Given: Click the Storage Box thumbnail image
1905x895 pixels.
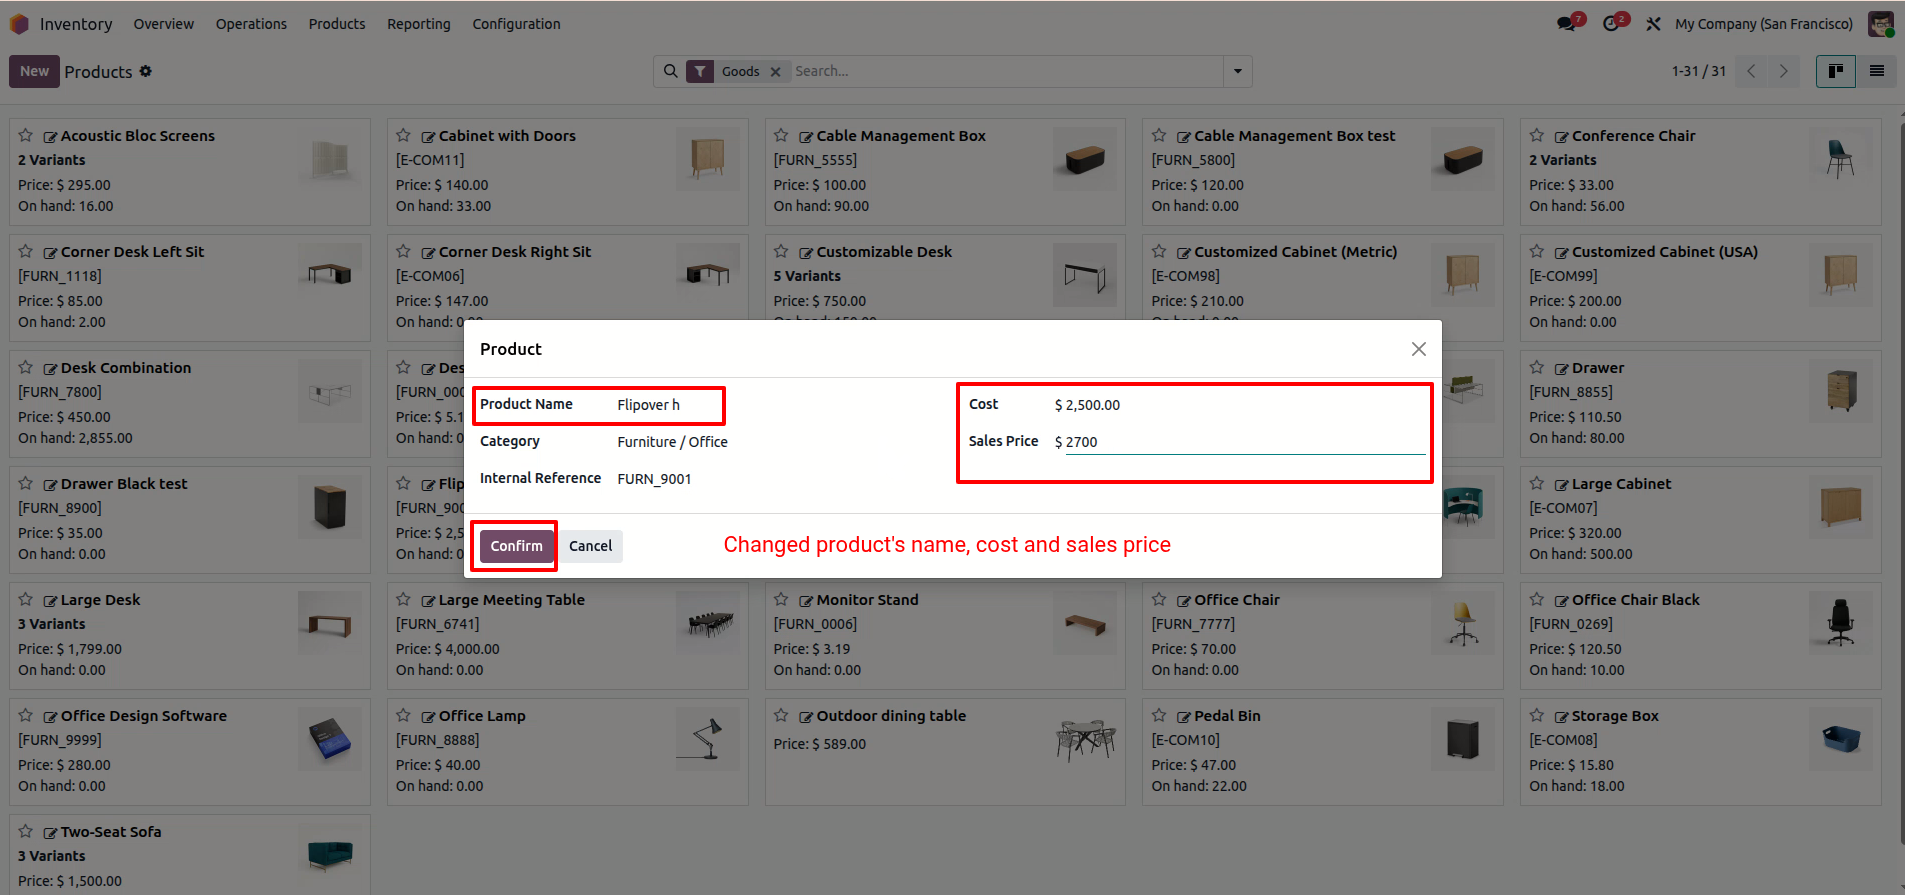Looking at the screenshot, I should [x=1841, y=739].
